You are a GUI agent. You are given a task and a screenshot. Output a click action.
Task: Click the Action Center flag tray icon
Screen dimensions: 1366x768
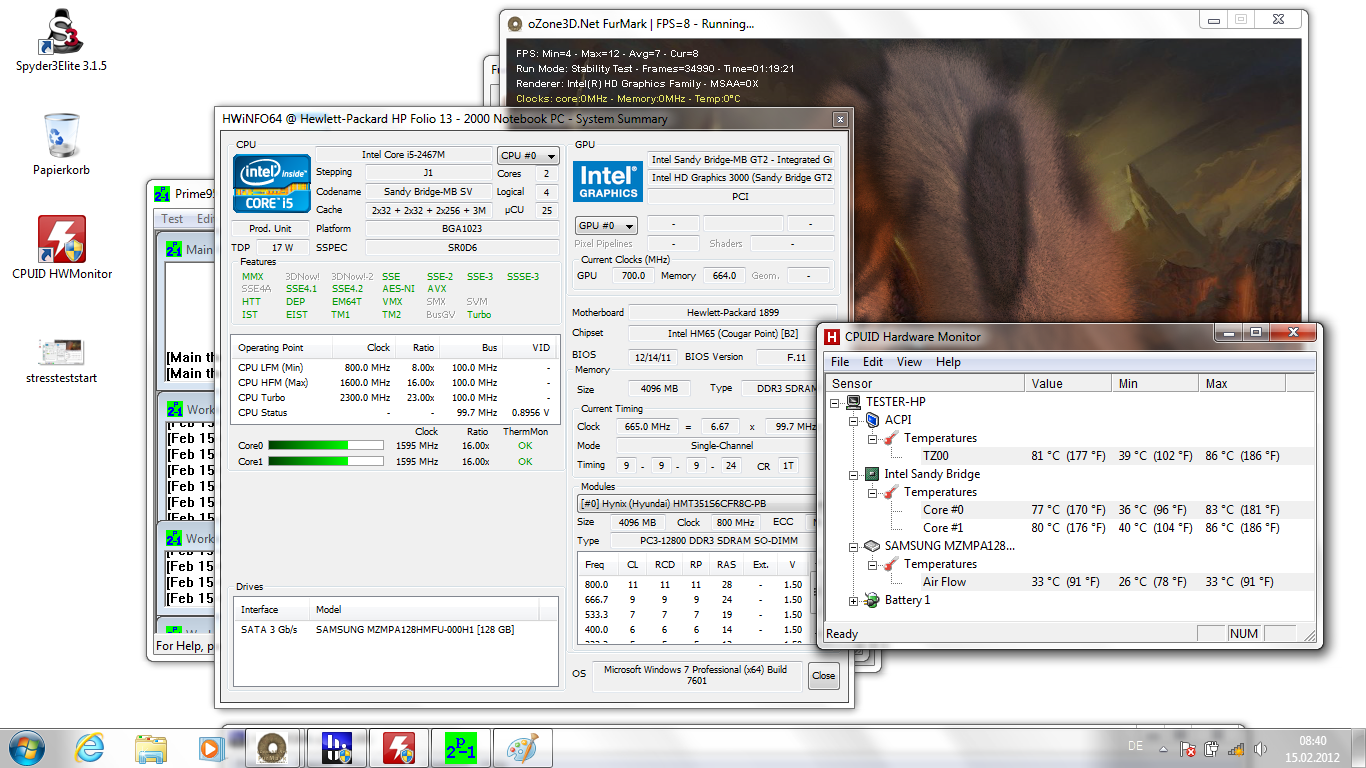(x=1188, y=748)
